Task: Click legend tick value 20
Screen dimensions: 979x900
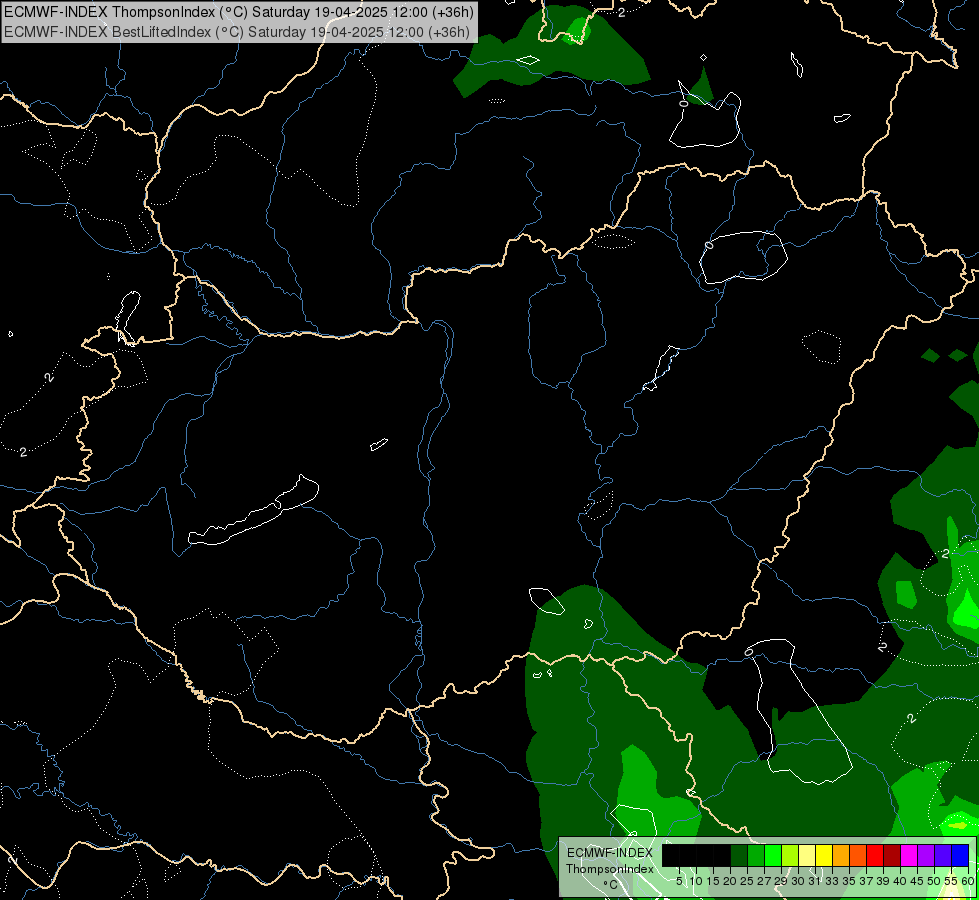Action: (730, 881)
